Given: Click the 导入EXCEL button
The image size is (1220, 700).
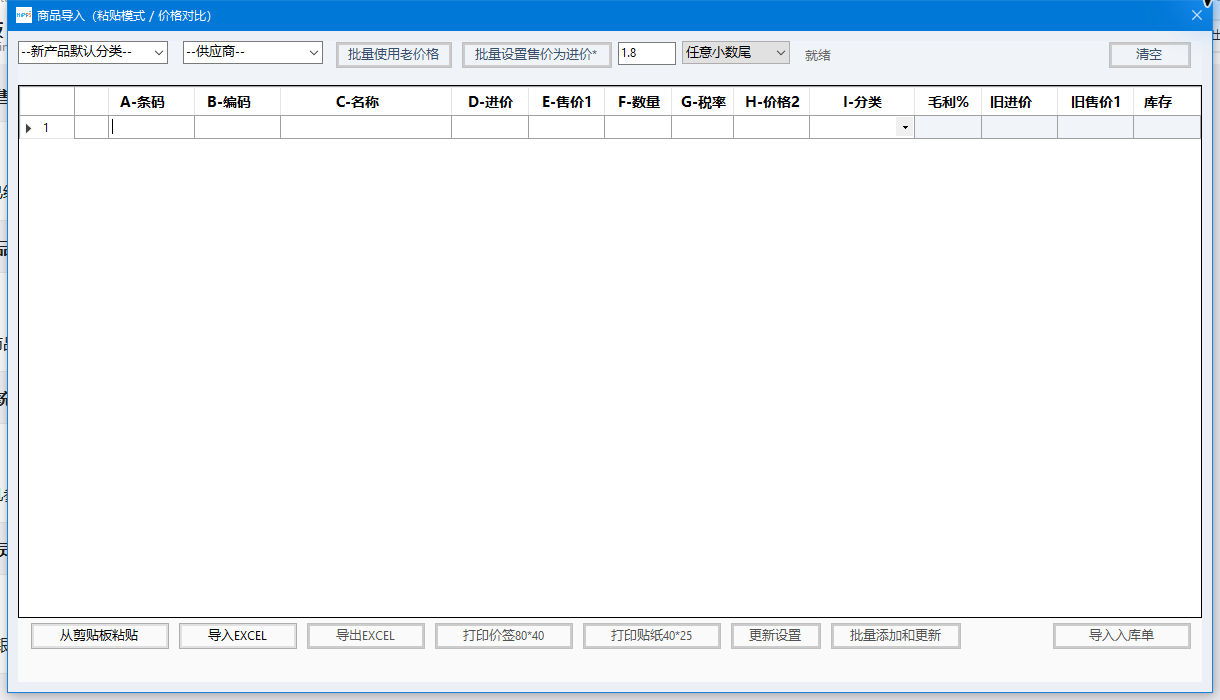Looking at the screenshot, I should [238, 636].
